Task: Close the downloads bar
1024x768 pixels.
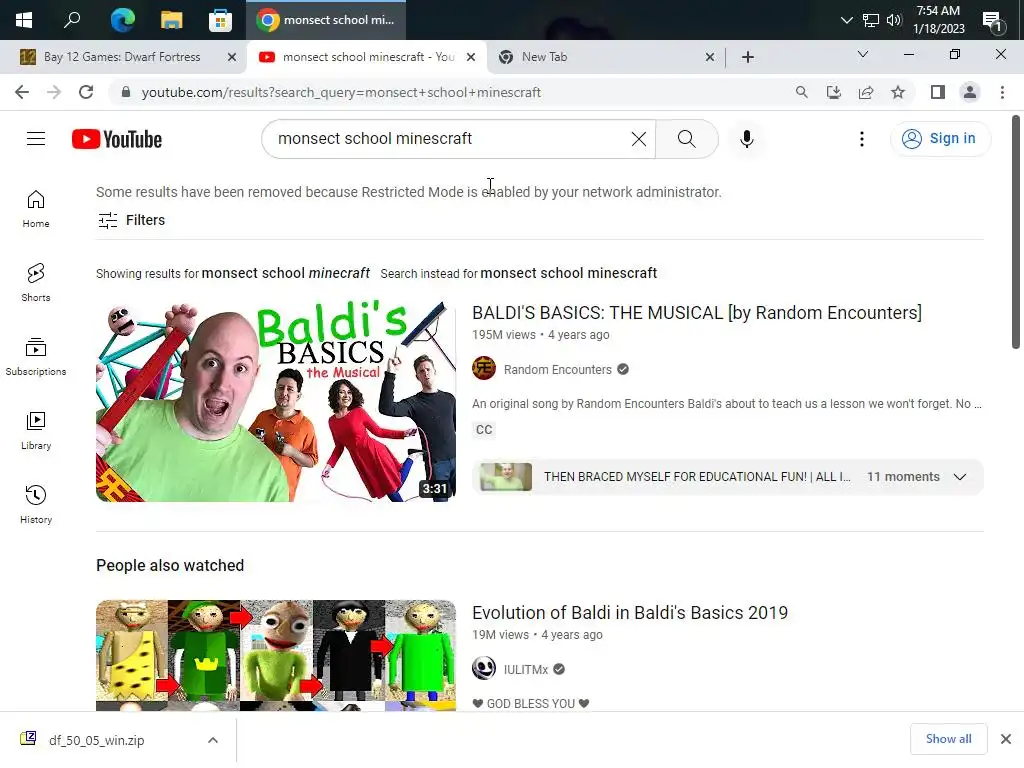Action: [x=1006, y=739]
